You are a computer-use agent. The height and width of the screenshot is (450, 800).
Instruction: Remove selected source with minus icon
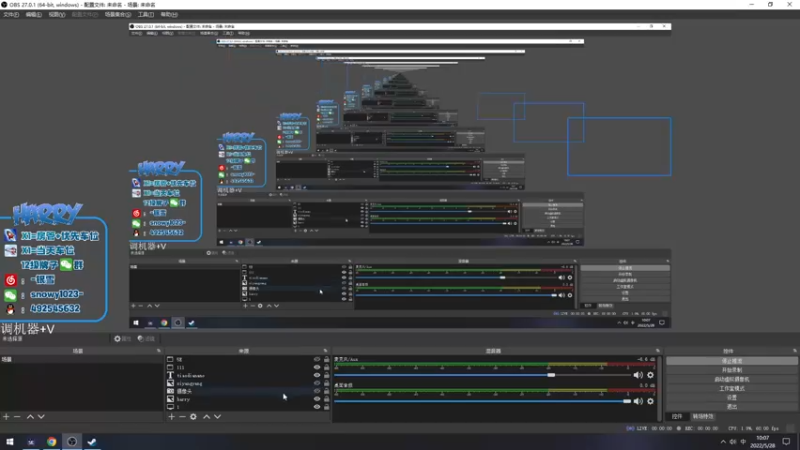click(x=182, y=417)
